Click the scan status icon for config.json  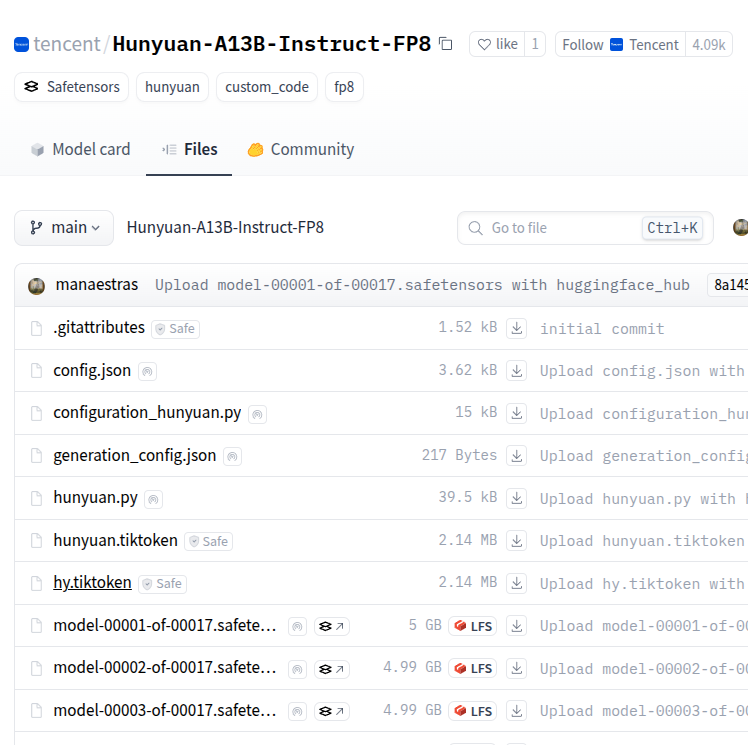pyautogui.click(x=147, y=372)
